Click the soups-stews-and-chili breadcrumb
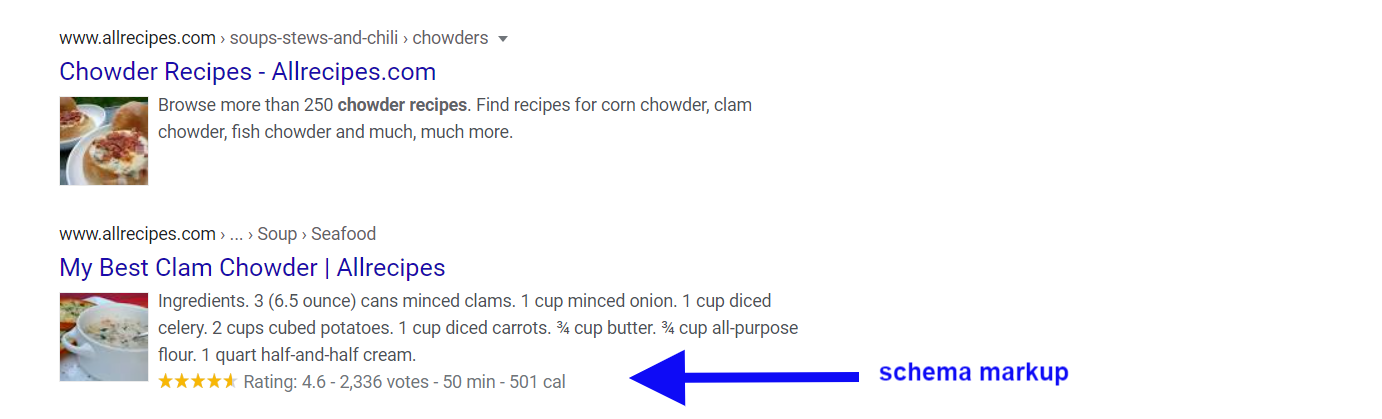Viewport: 1382px width, 419px height. (x=314, y=38)
